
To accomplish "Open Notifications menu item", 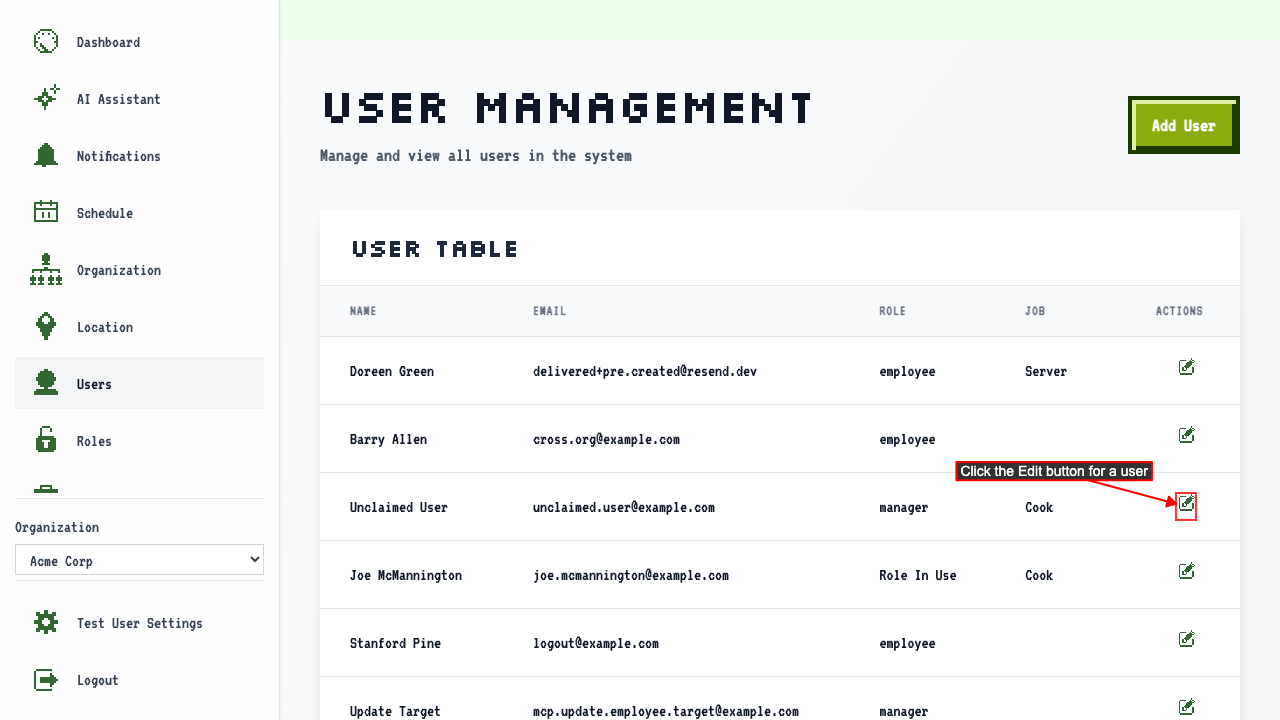I will [139, 156].
